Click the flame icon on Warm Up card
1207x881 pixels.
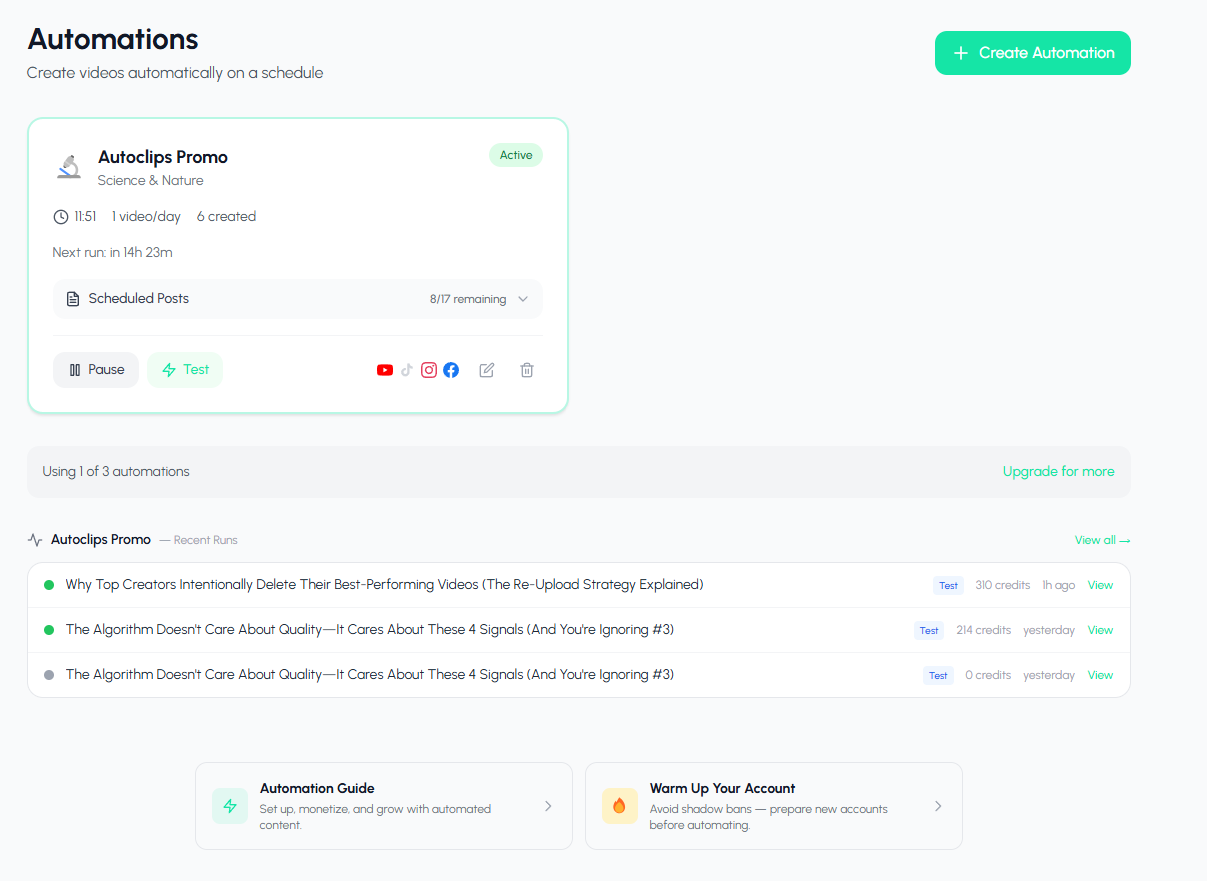point(619,806)
